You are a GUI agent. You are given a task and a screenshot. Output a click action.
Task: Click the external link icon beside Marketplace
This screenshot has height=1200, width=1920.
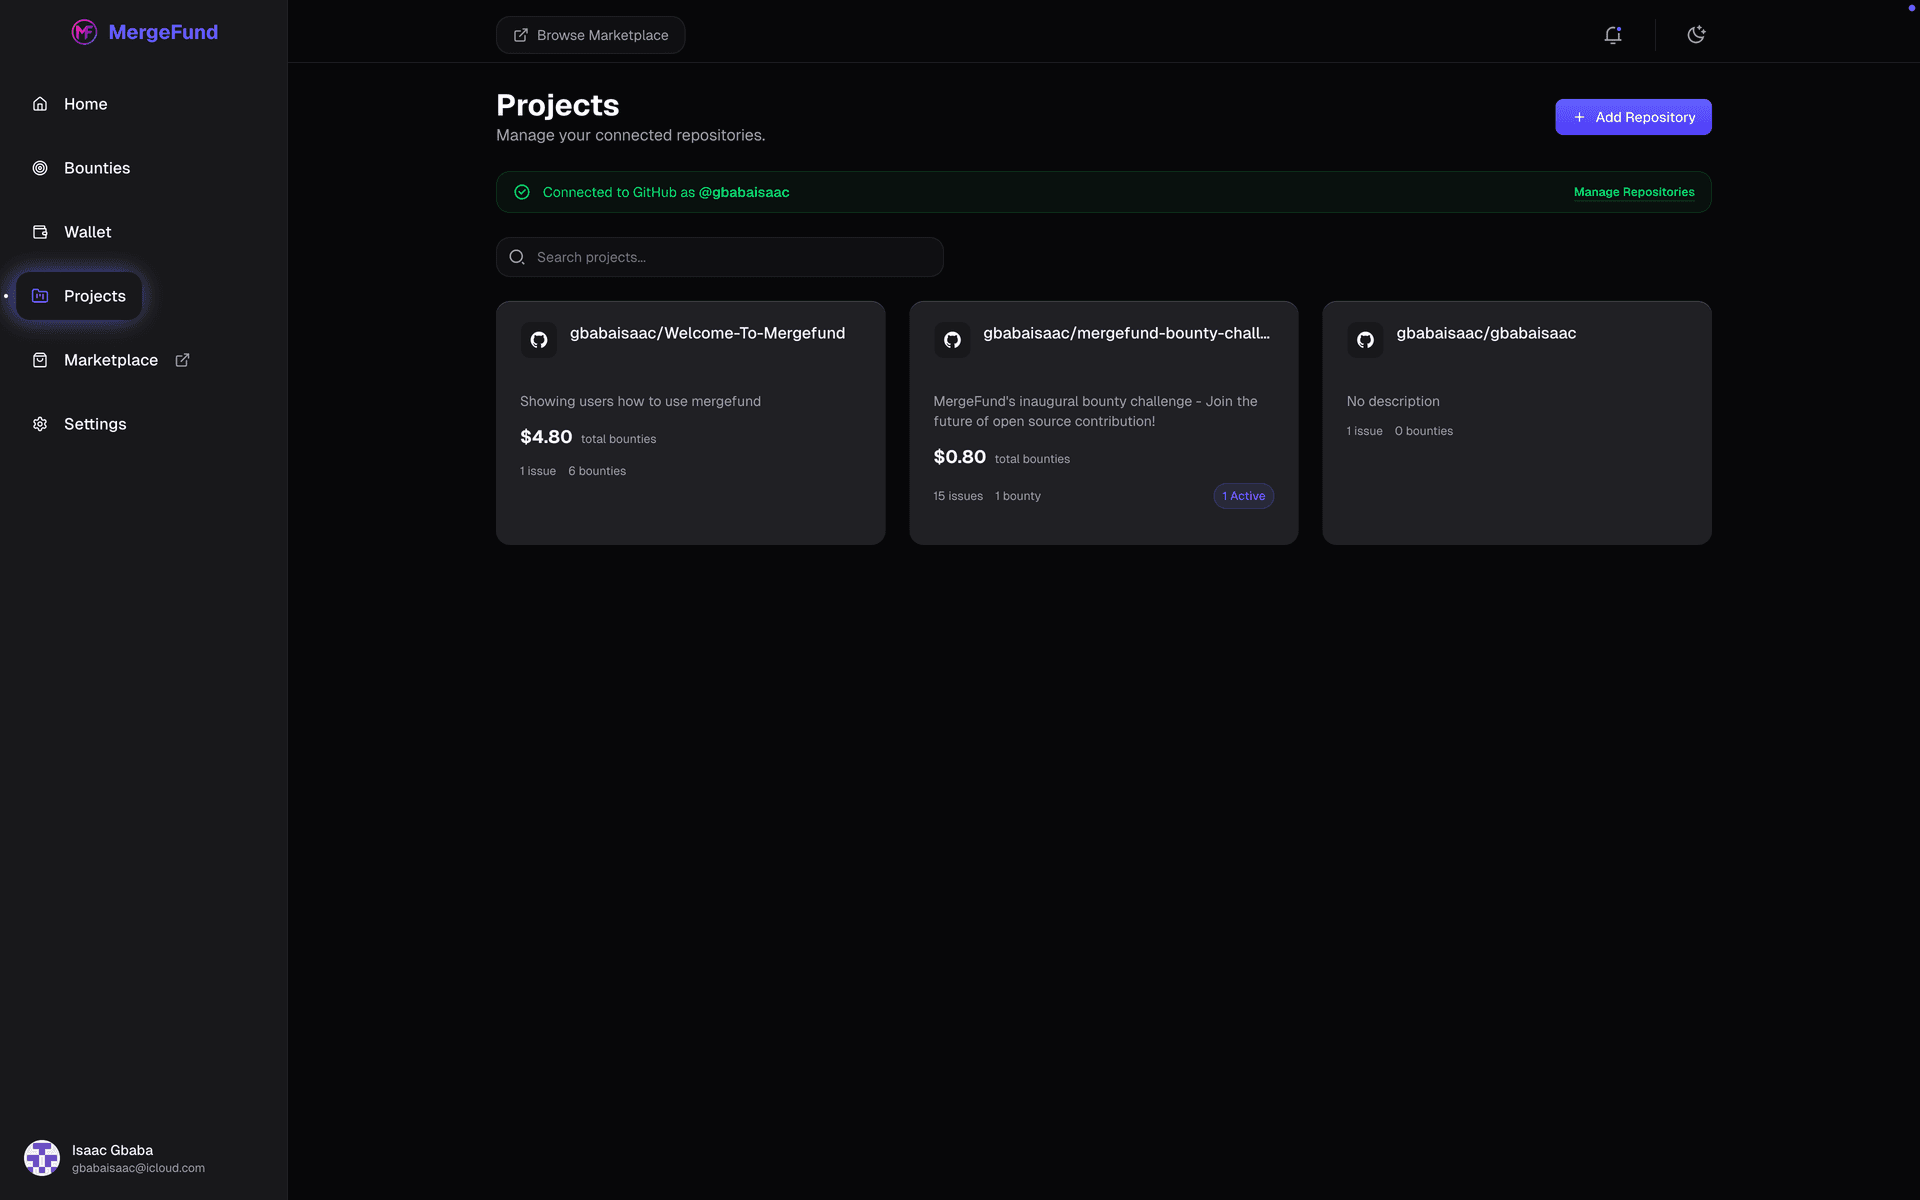pyautogui.click(x=182, y=359)
